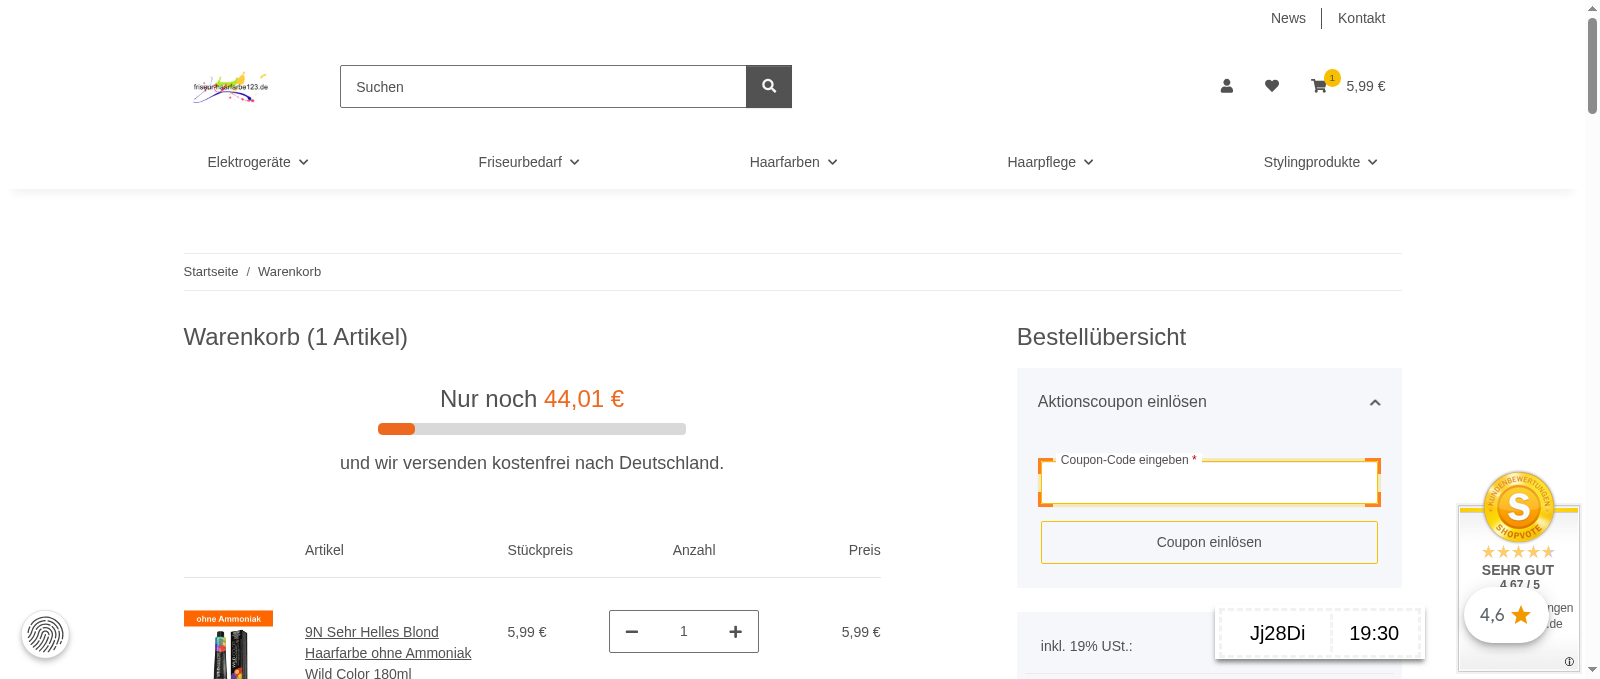Go to Startseite breadcrumb

click(211, 272)
